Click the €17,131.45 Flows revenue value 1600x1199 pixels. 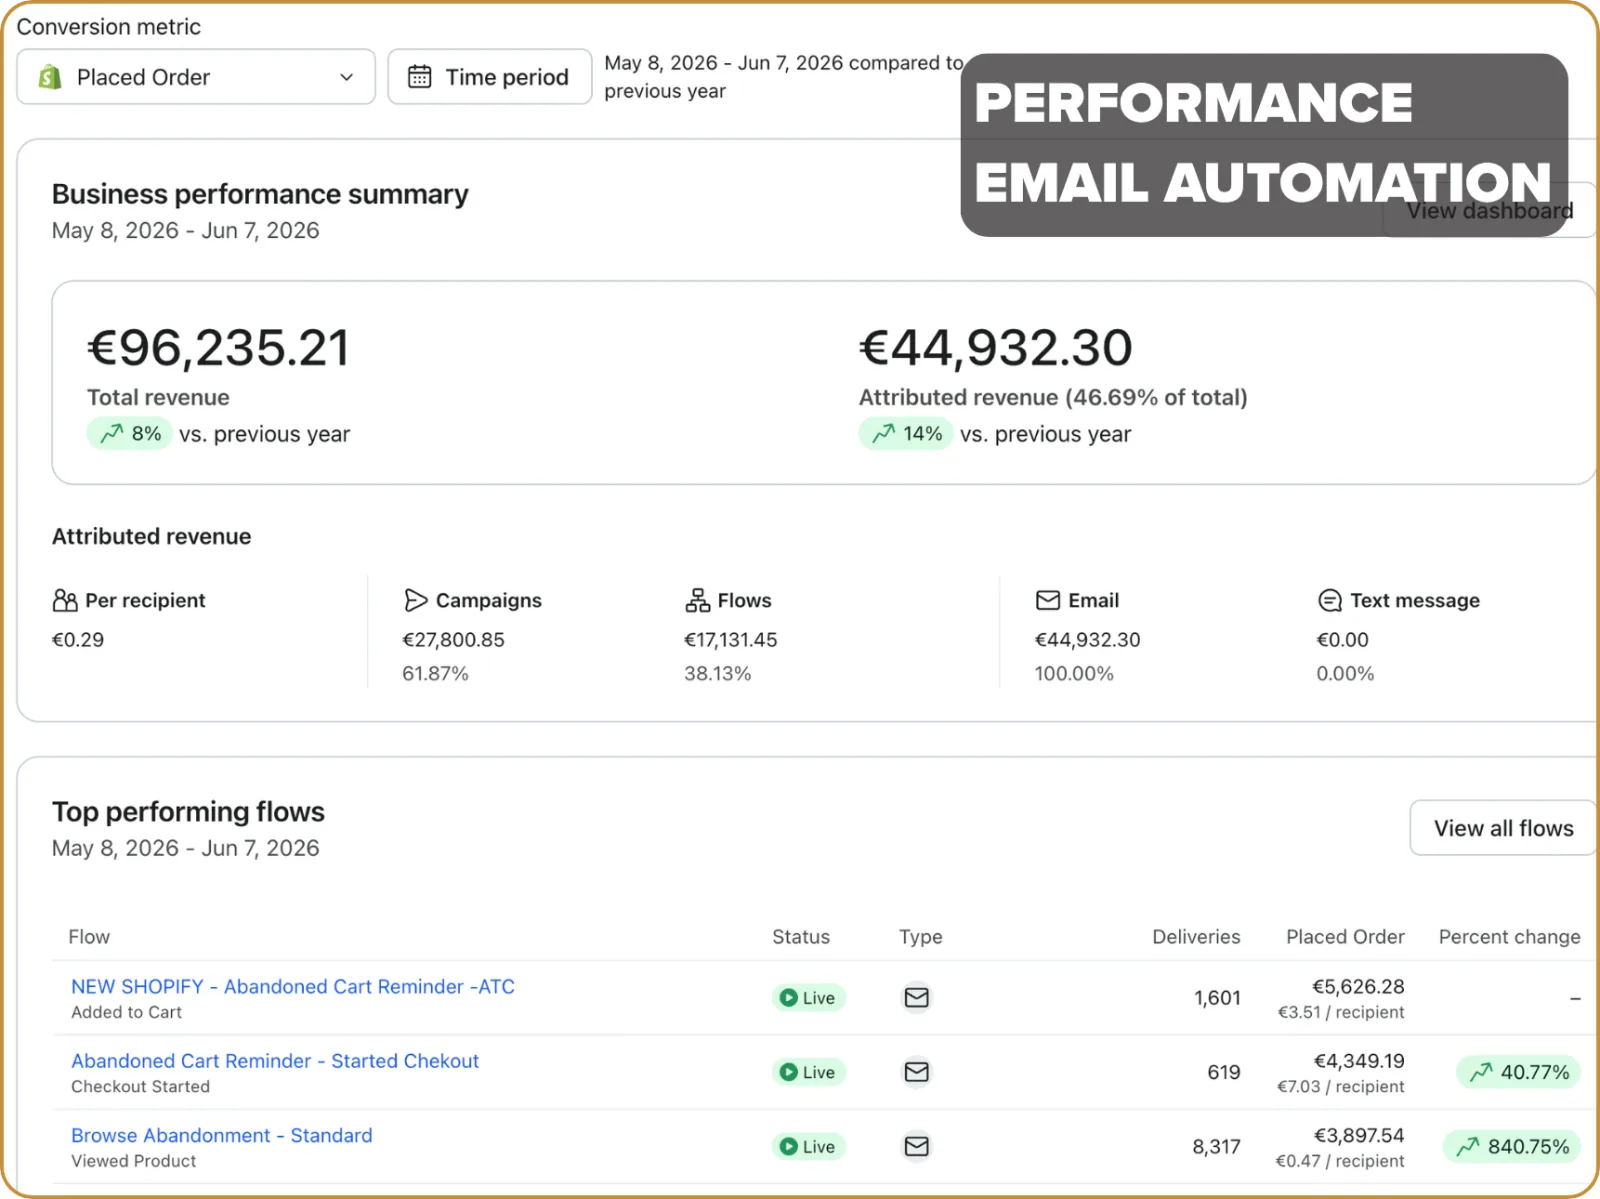pos(731,640)
